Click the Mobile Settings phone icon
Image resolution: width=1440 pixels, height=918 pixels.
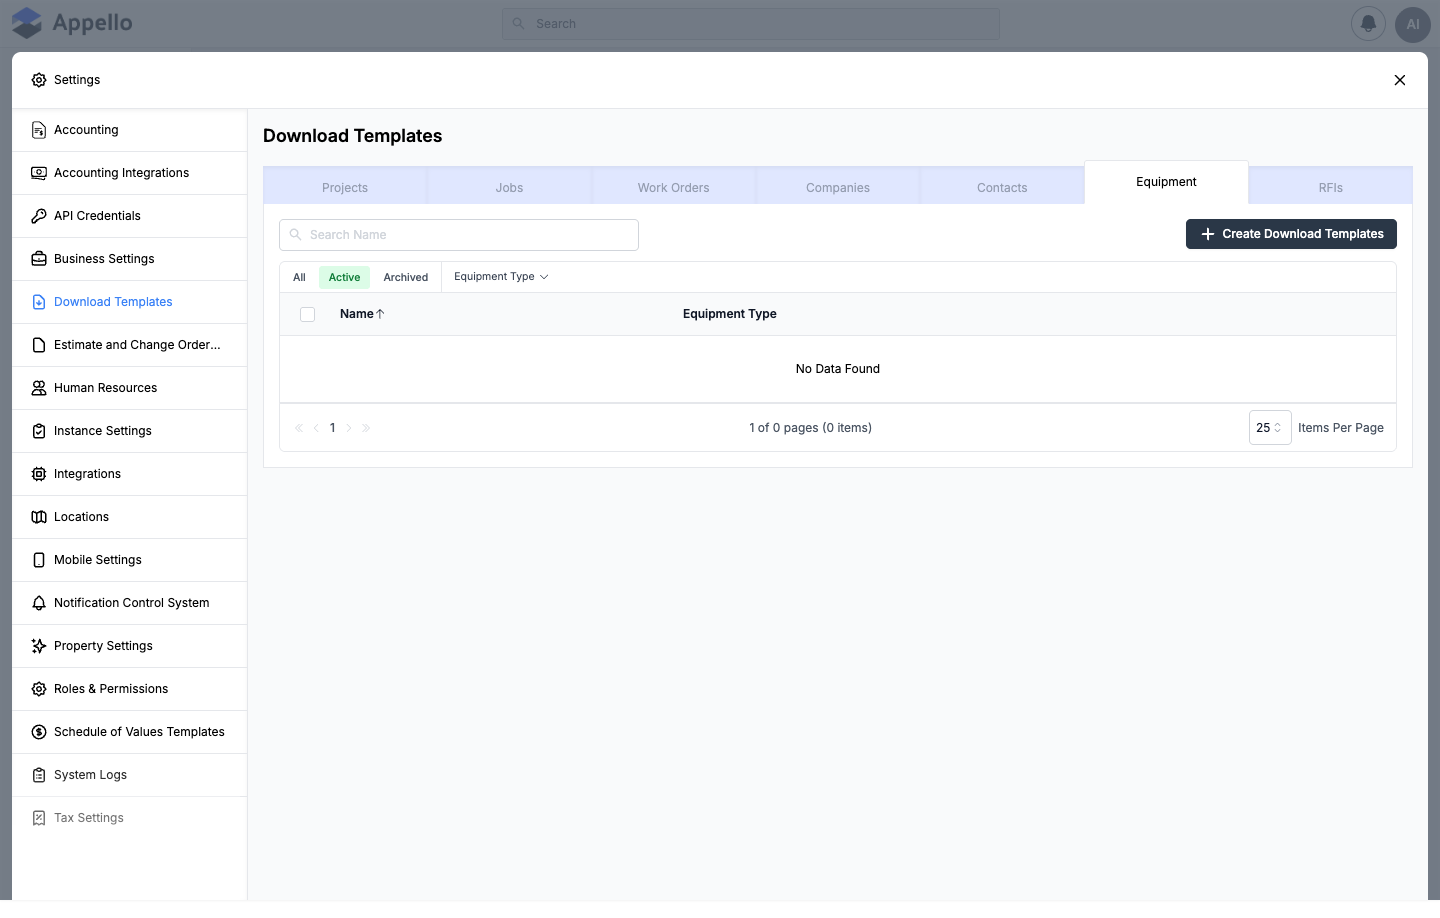[x=39, y=560]
